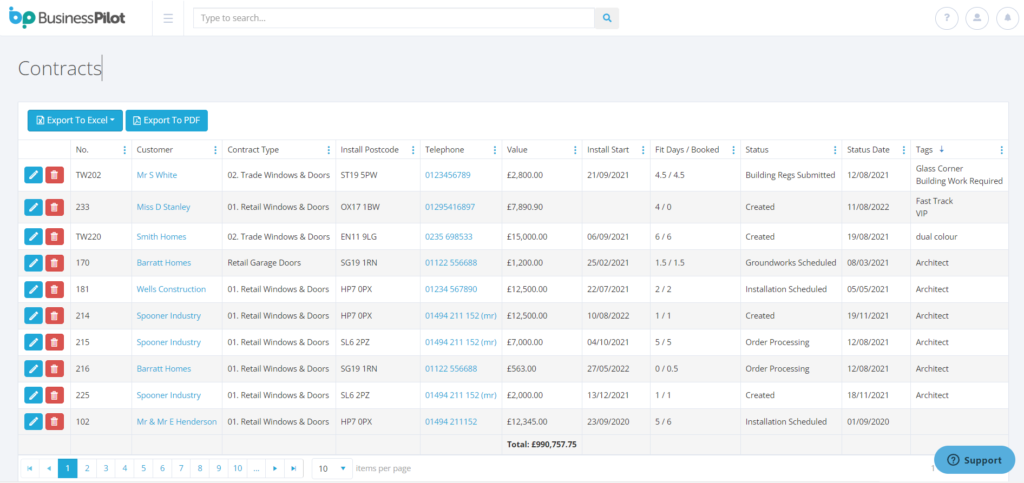
Task: Open the Export To Excel dropdown
Action: click(75, 120)
